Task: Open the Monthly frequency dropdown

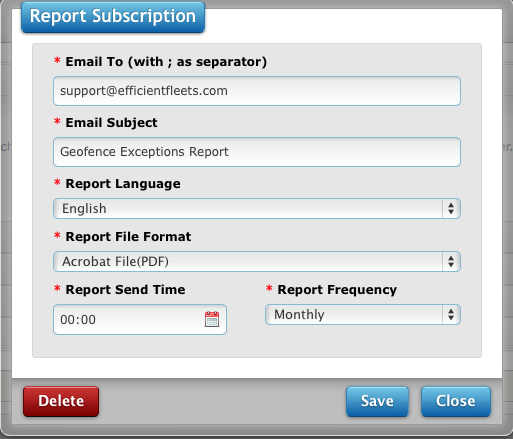Action: [x=363, y=314]
